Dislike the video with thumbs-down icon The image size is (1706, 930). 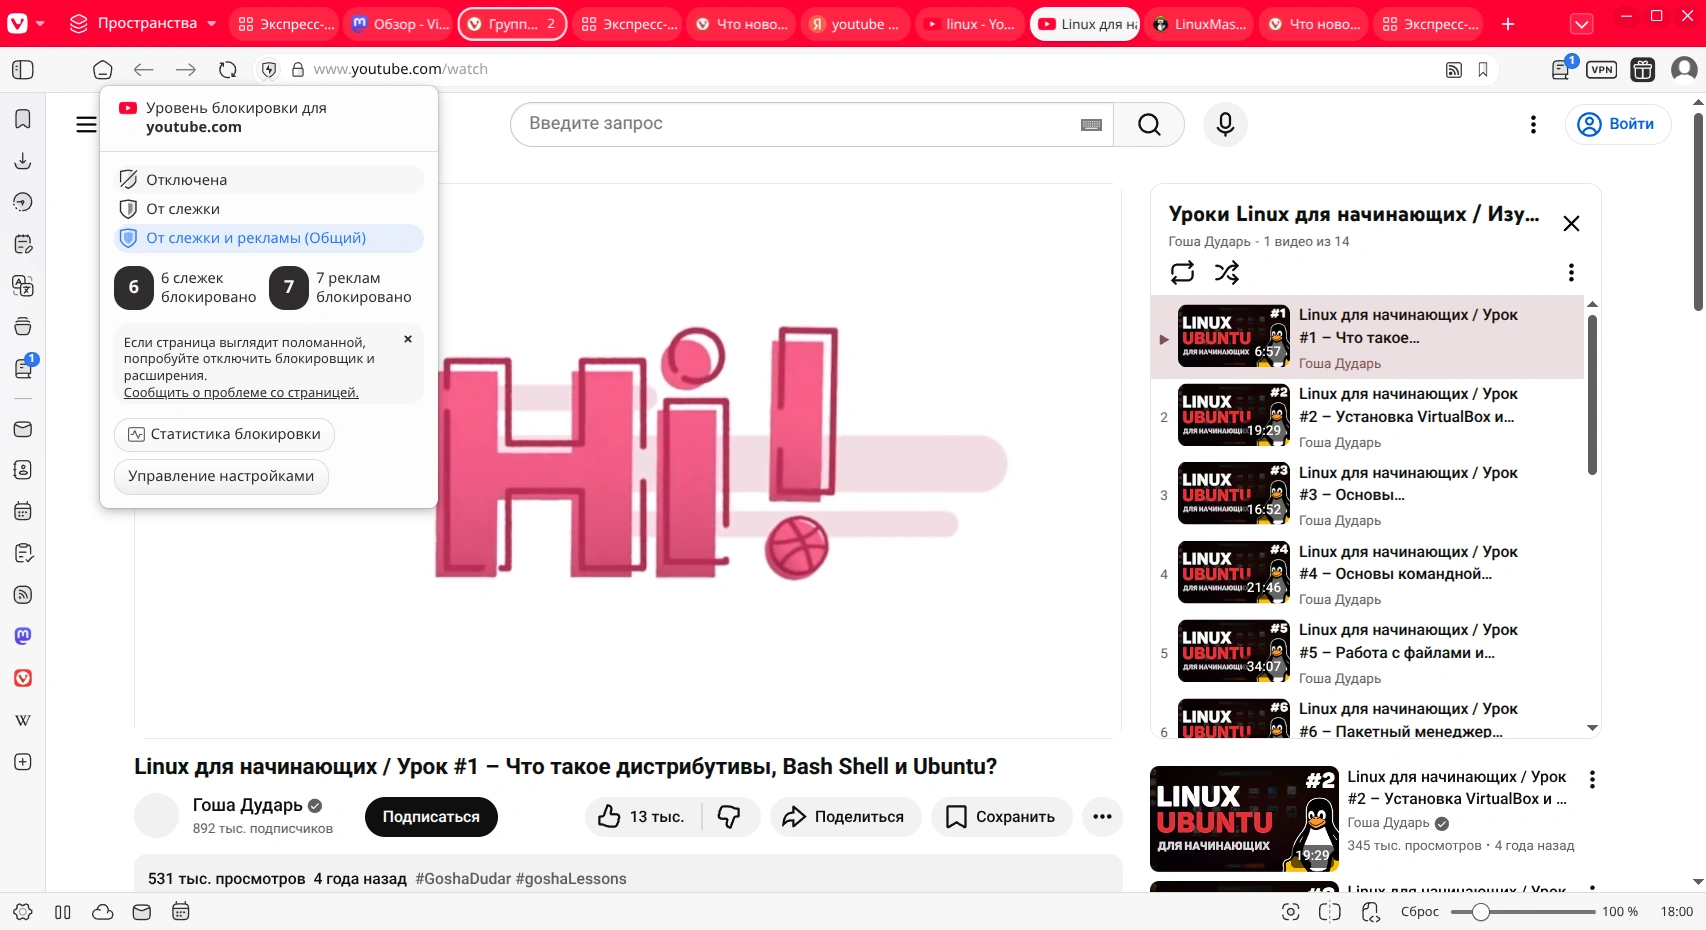pos(729,817)
